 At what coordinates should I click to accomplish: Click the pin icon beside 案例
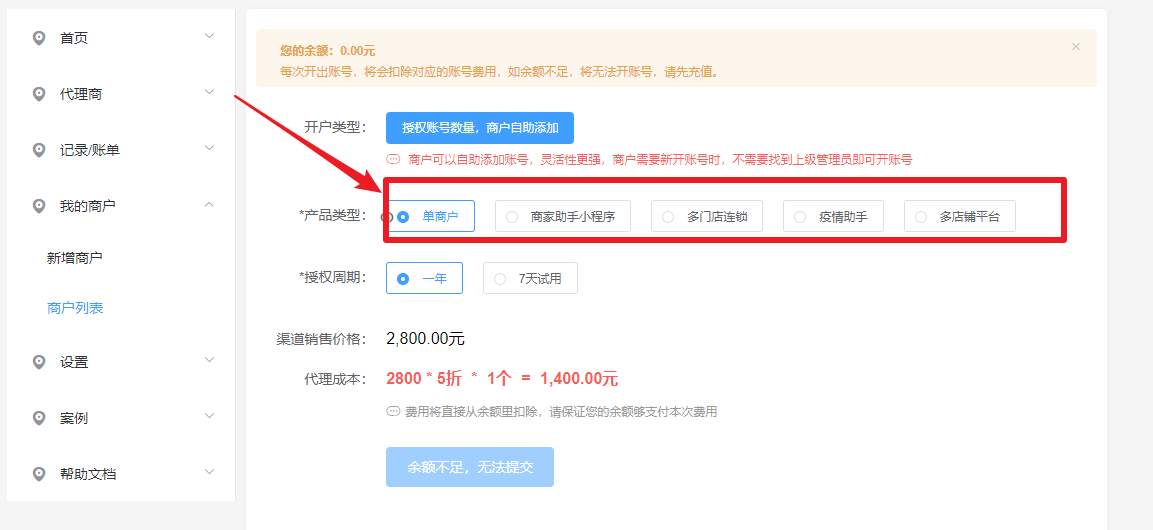pyautogui.click(x=40, y=418)
